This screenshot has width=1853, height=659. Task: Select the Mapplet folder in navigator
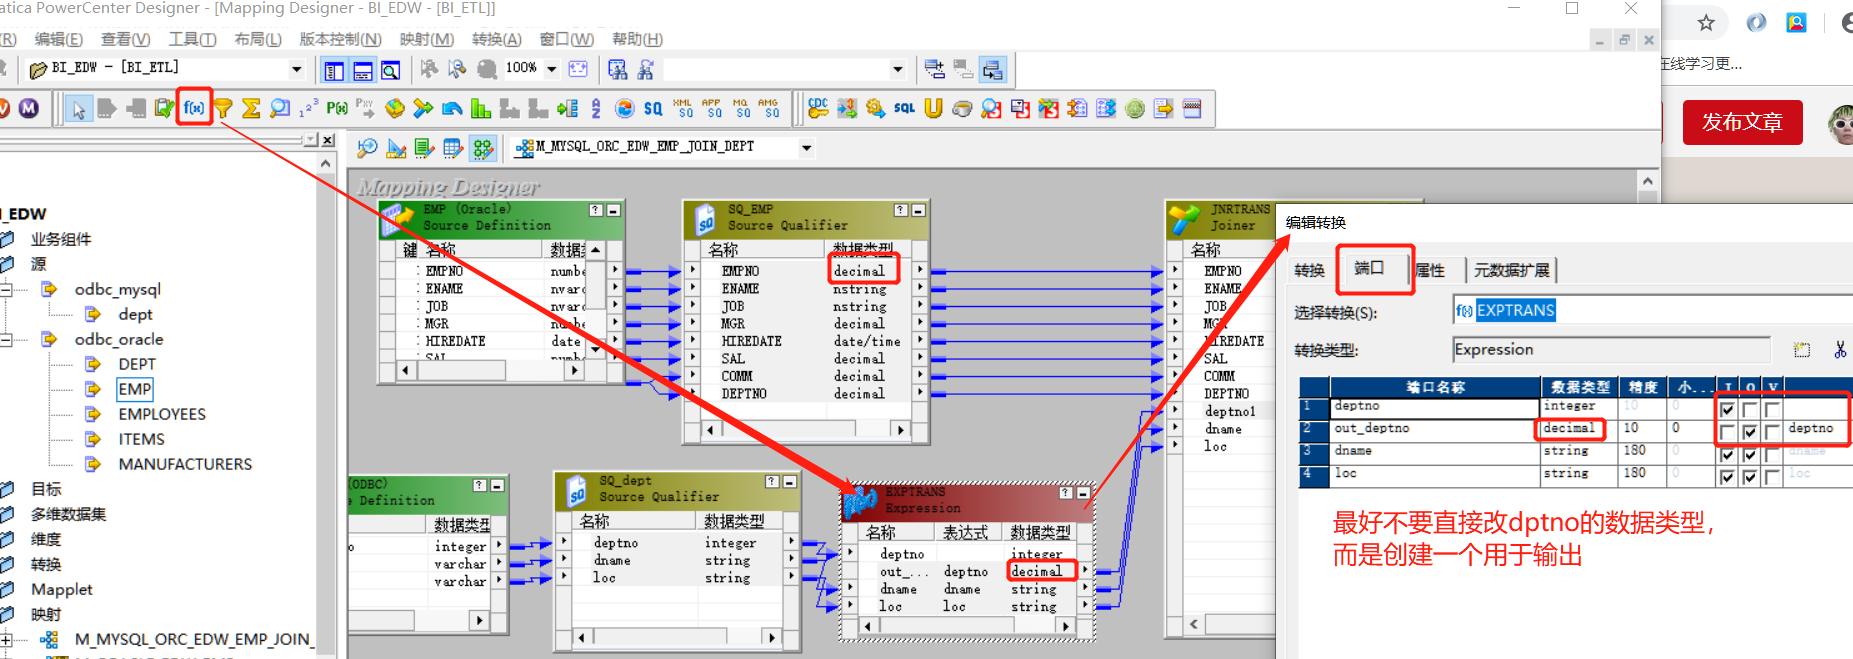(61, 589)
